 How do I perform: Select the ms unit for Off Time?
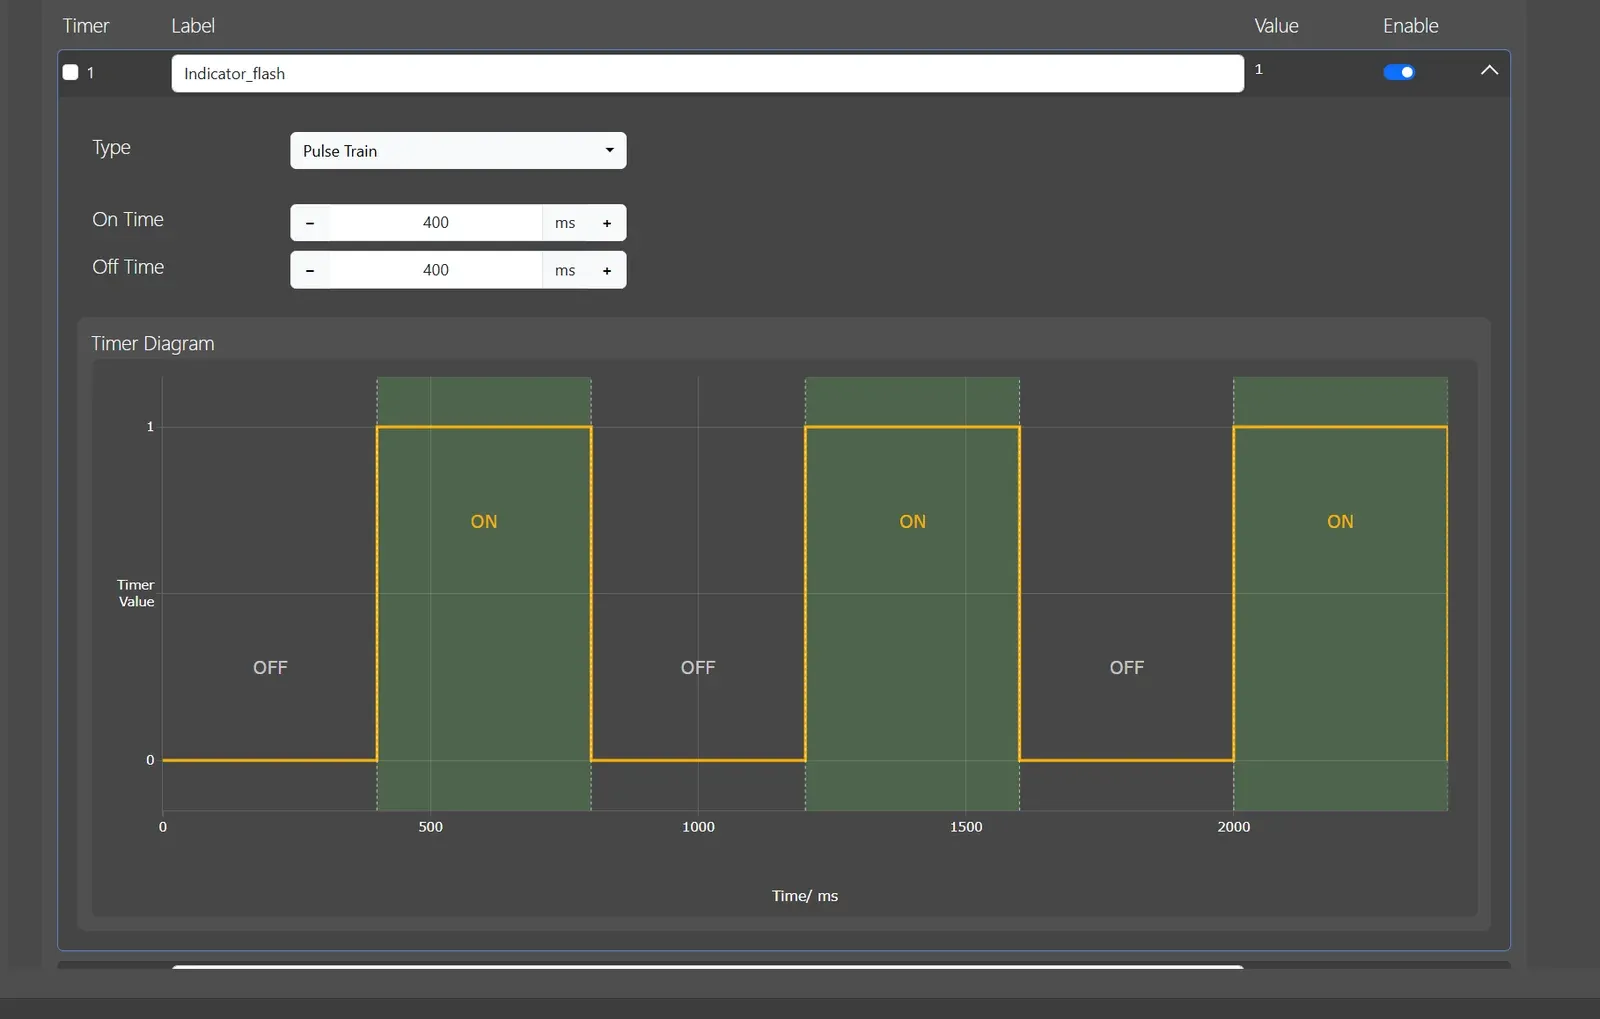point(565,270)
